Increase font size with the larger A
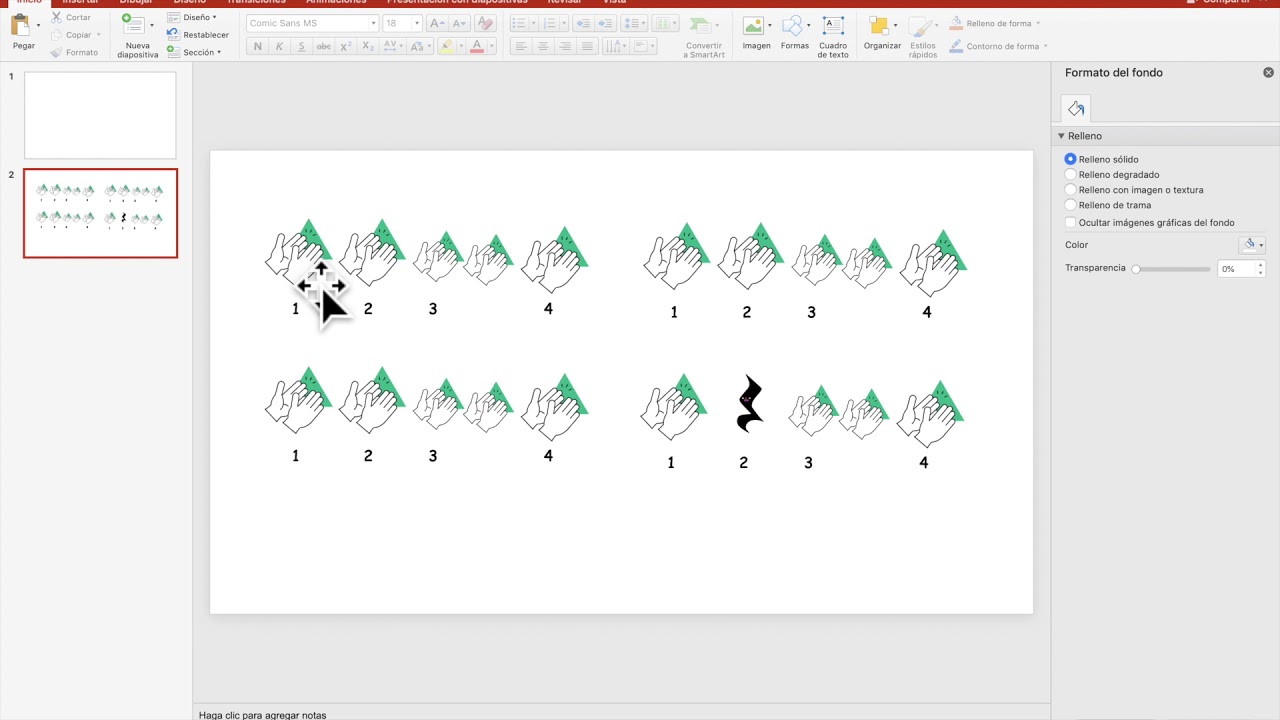 (436, 23)
